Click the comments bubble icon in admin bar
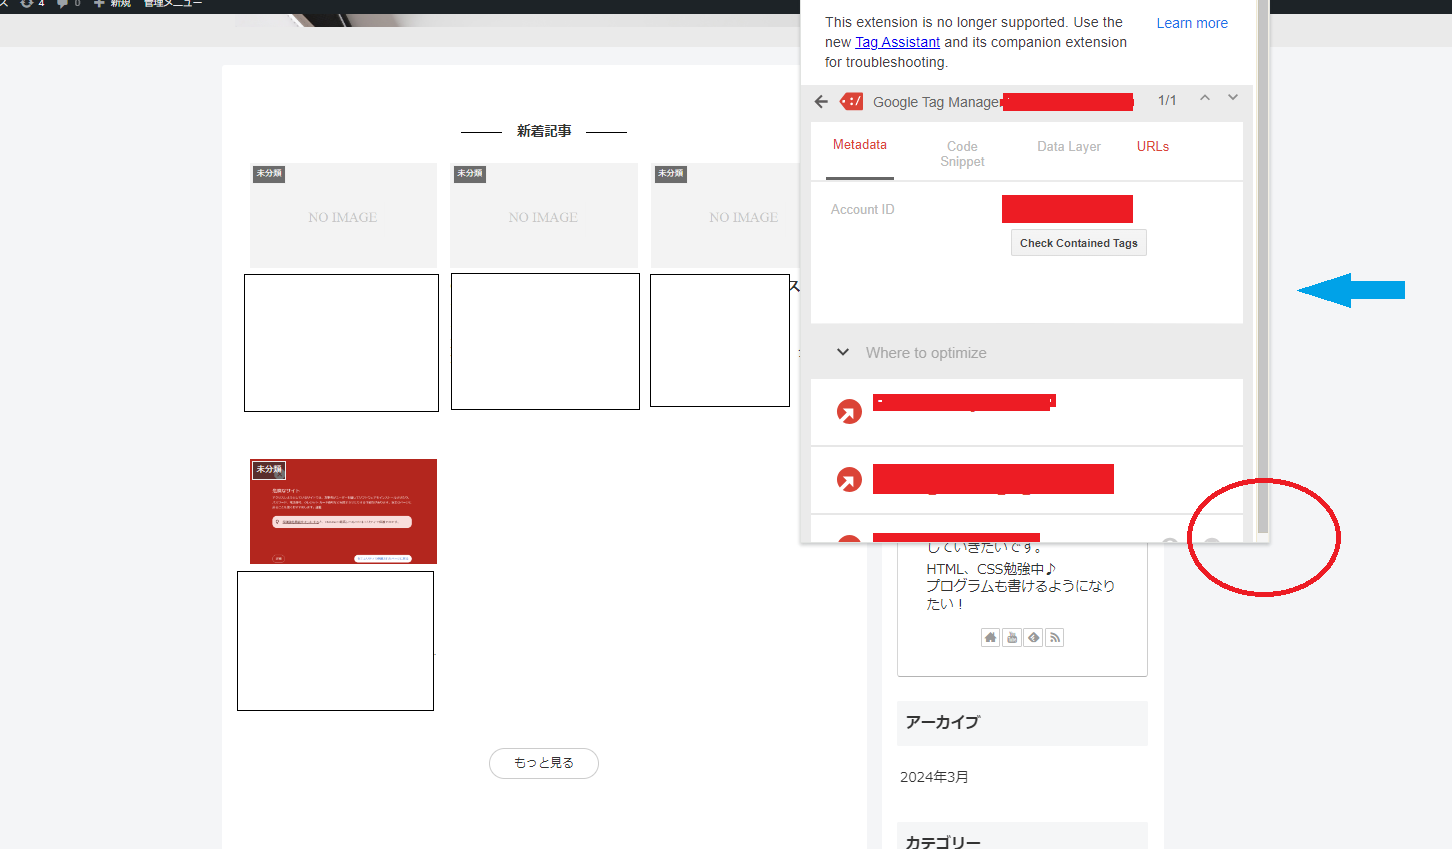The height and width of the screenshot is (849, 1452). pos(61,3)
